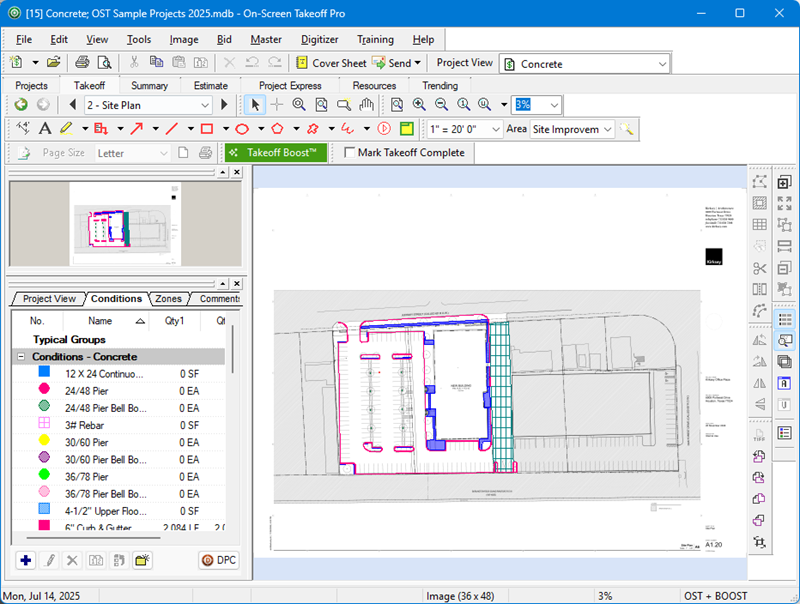This screenshot has width=800, height=604.
Task: Select the Ellipse annotation tool
Action: point(242,129)
